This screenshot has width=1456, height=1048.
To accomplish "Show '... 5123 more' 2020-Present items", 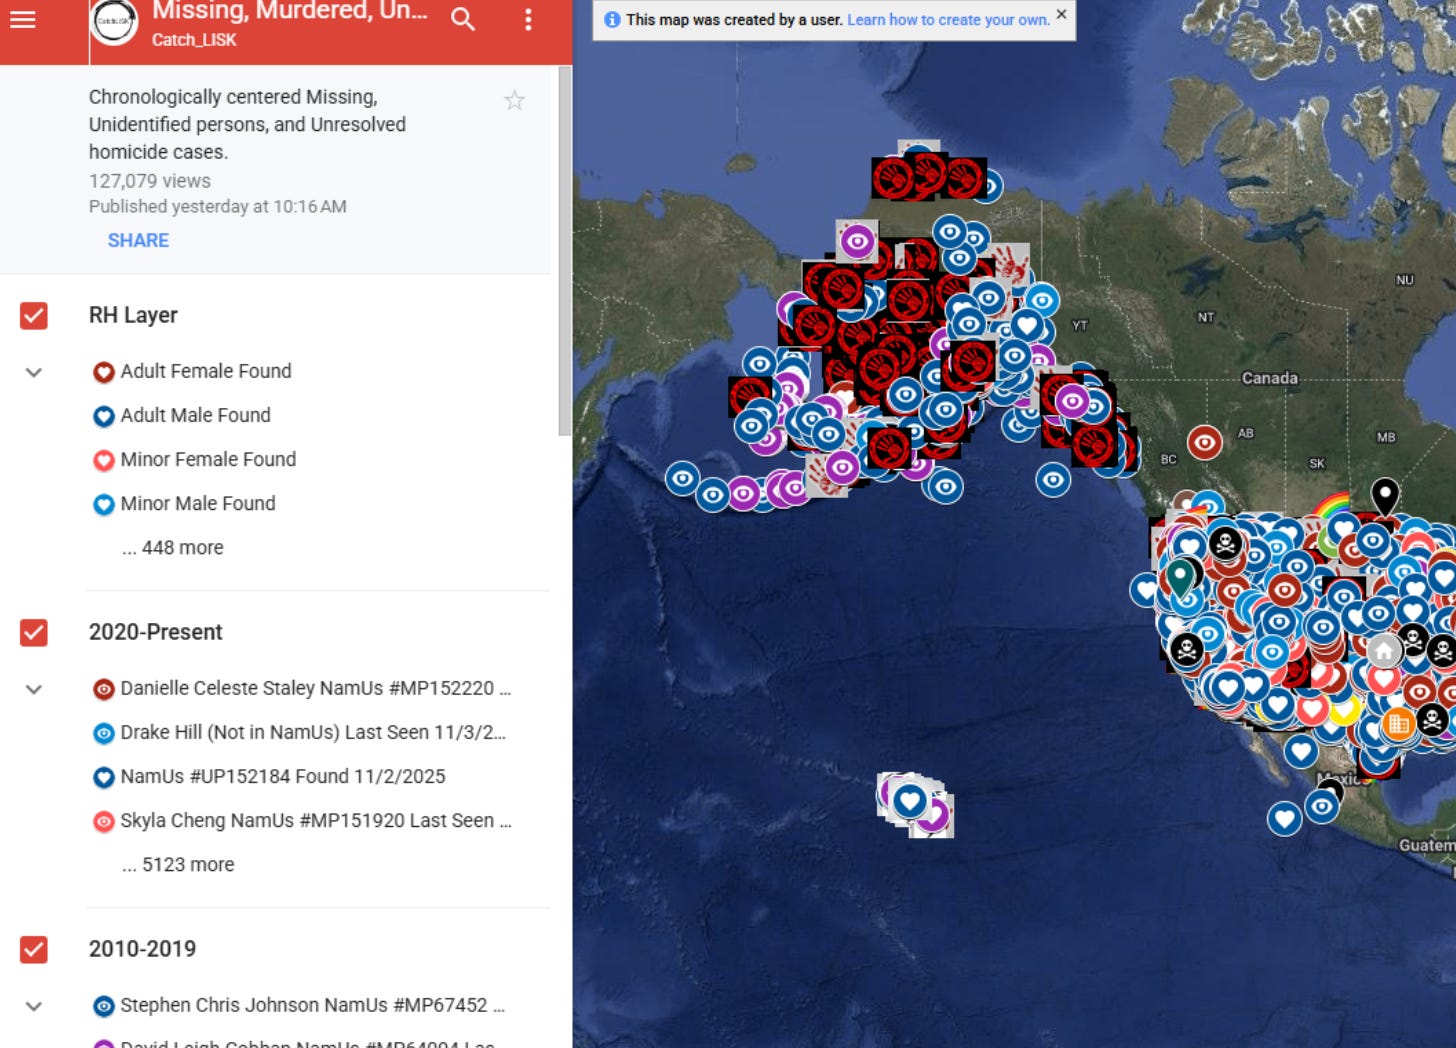I will coord(178,865).
